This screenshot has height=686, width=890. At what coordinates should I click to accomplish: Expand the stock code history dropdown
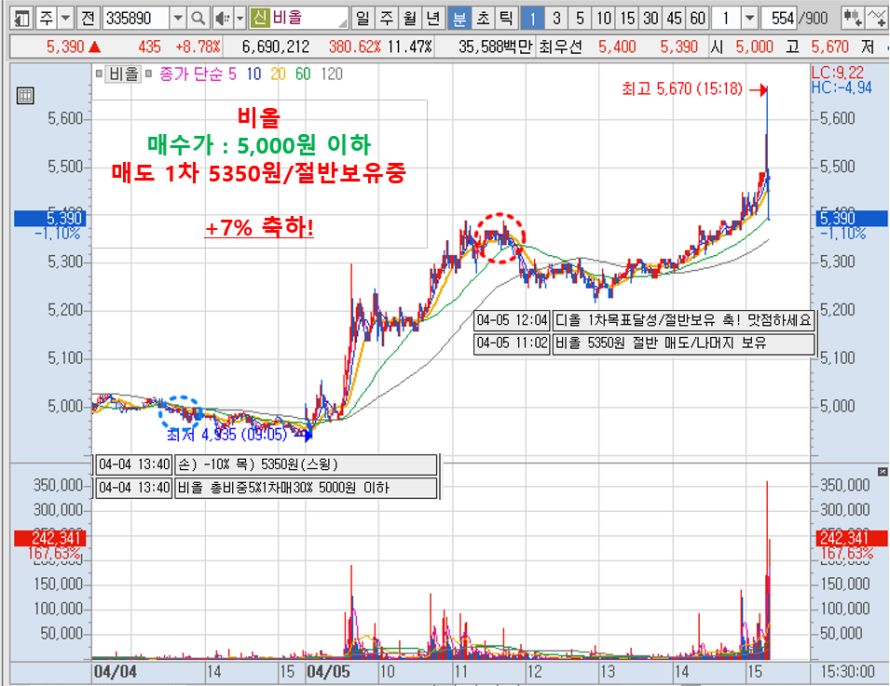click(x=177, y=18)
